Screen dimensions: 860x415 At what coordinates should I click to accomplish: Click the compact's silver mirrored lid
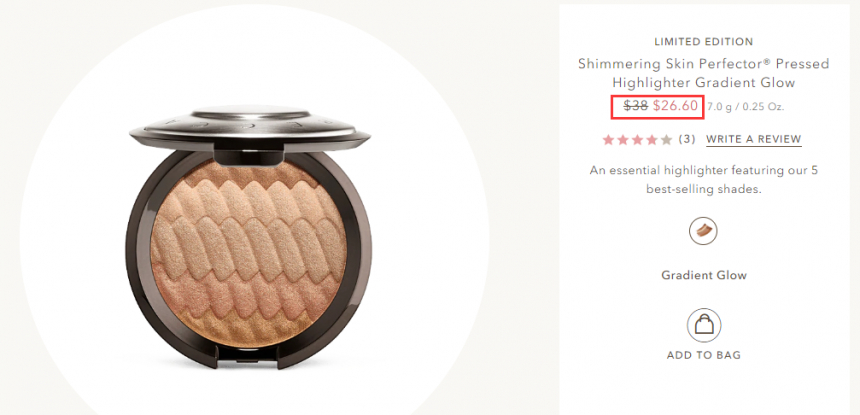coord(250,127)
